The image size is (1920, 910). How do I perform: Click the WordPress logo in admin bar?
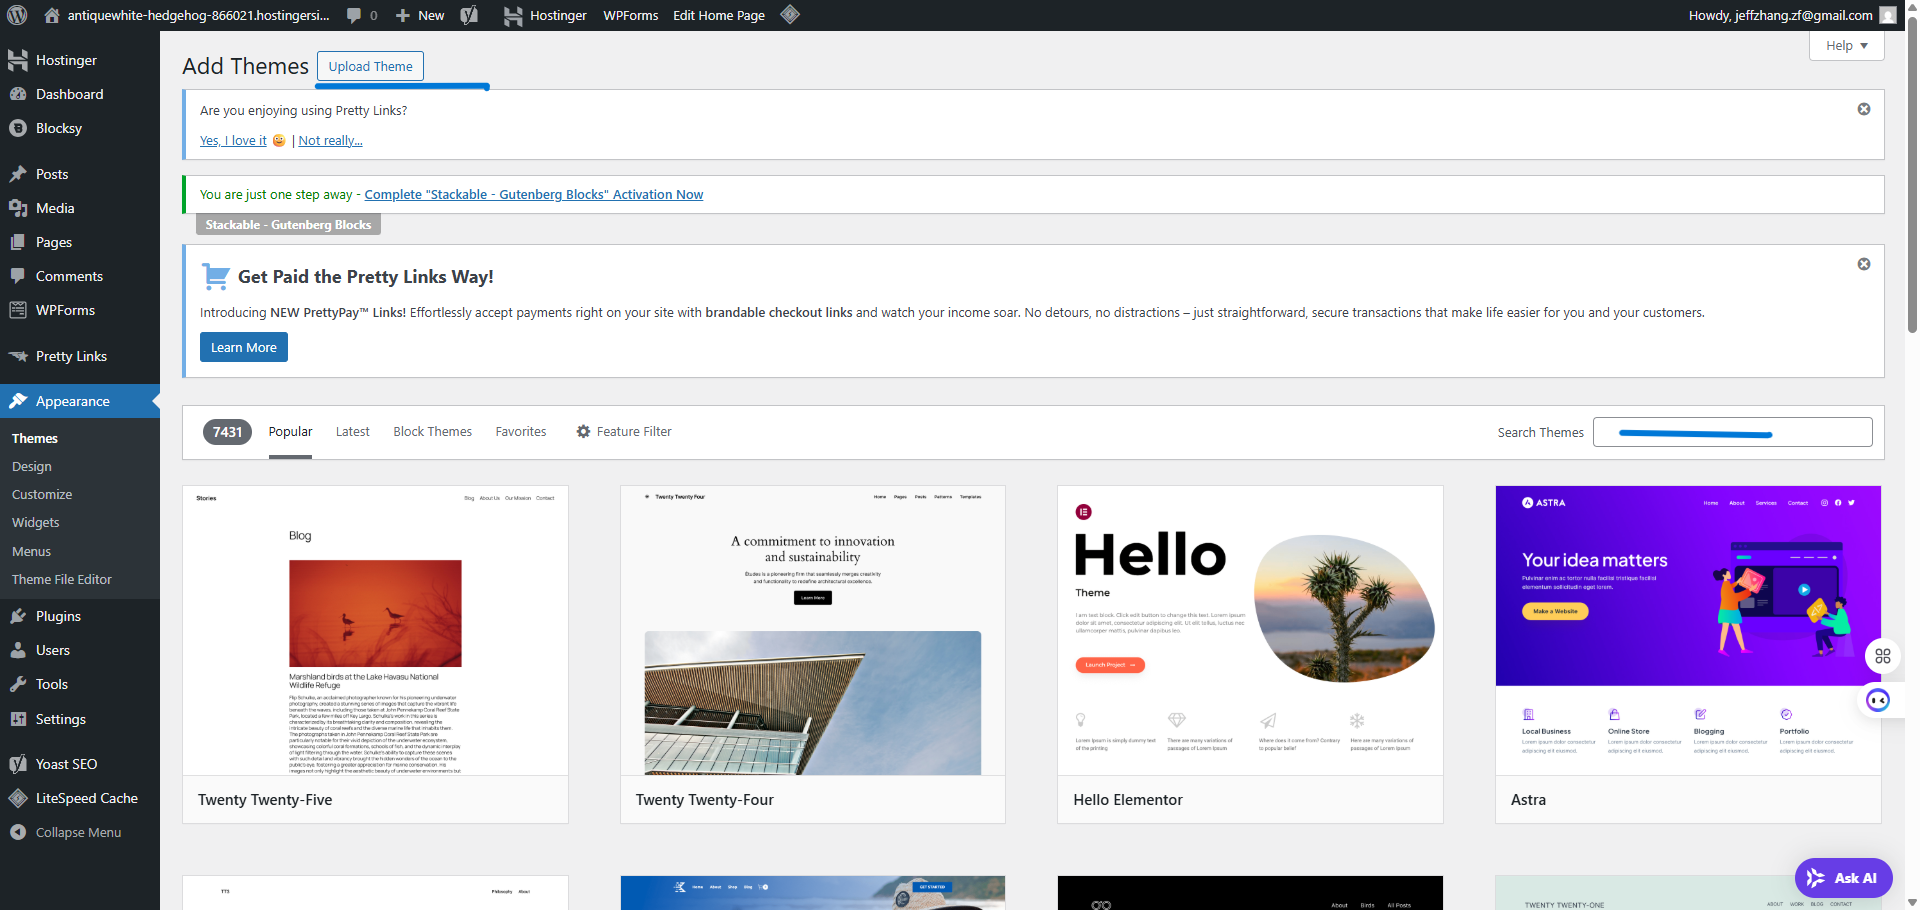[17, 15]
